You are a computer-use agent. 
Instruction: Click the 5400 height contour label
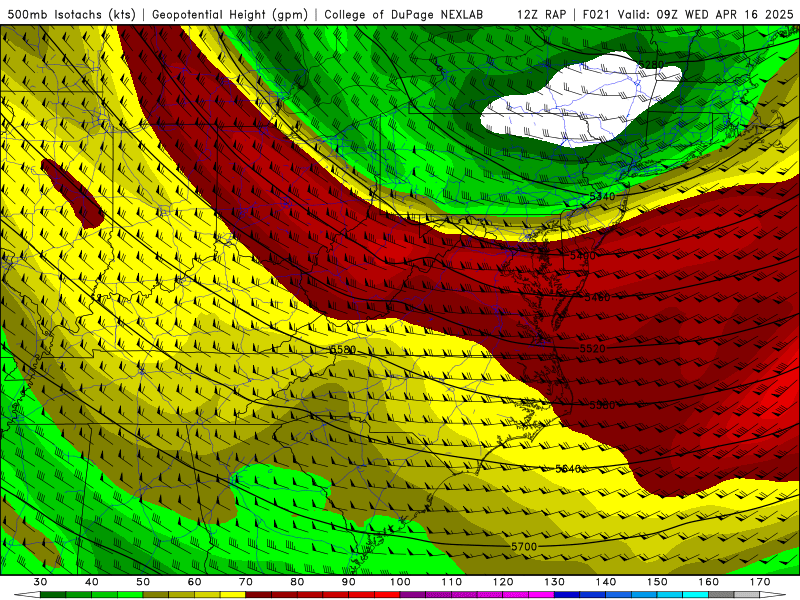[583, 255]
